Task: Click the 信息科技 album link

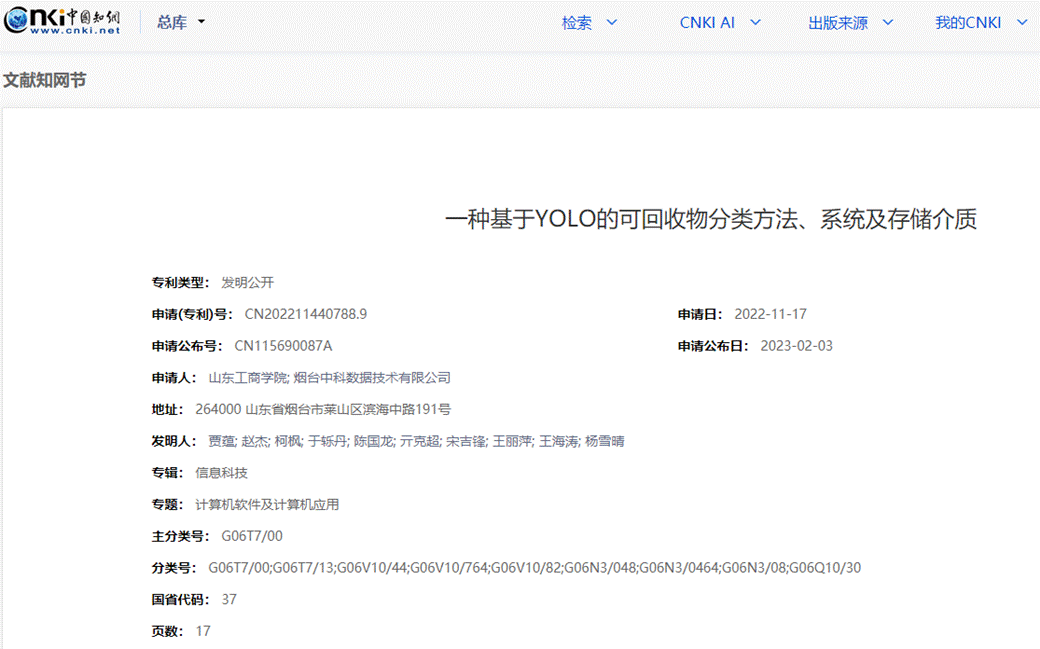Action: [221, 473]
